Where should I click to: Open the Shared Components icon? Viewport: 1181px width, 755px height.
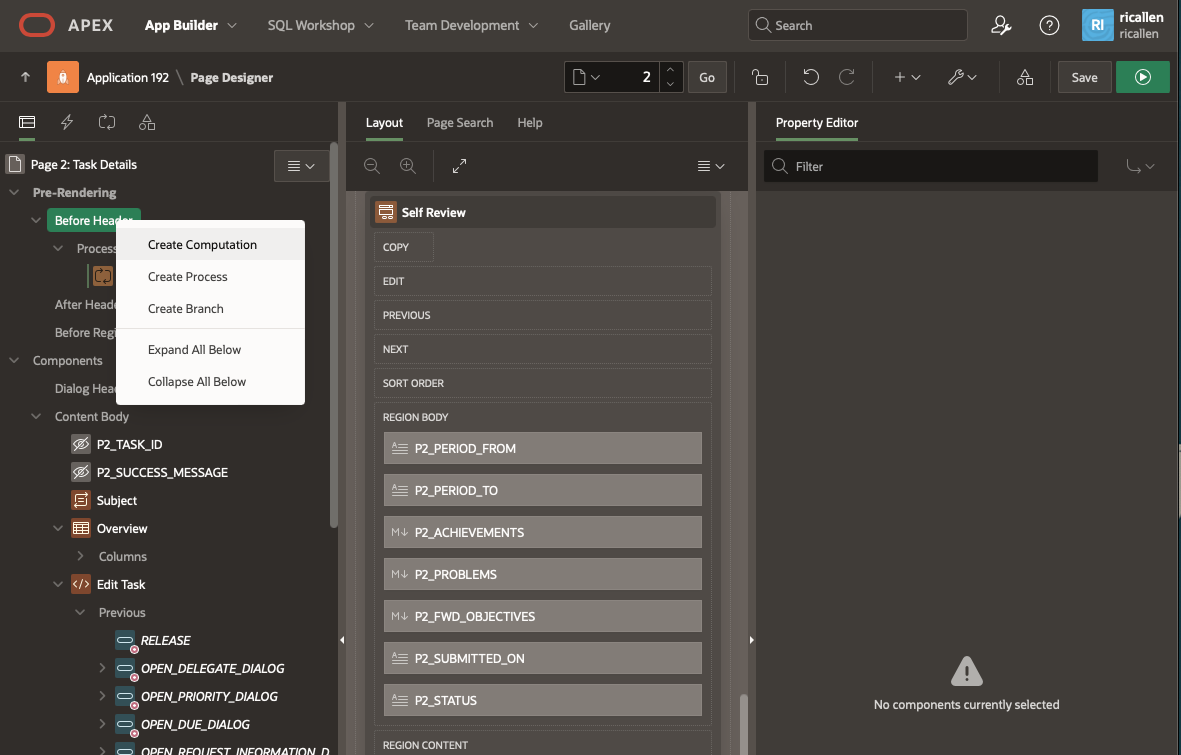[1024, 77]
